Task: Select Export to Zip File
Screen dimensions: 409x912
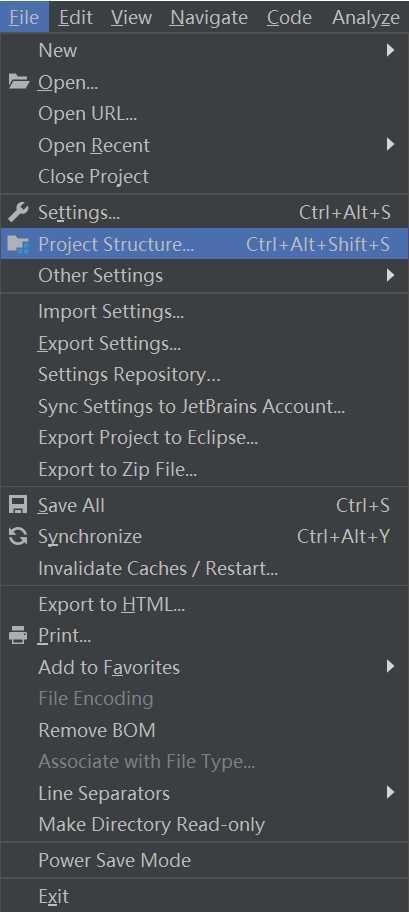Action: [204, 469]
